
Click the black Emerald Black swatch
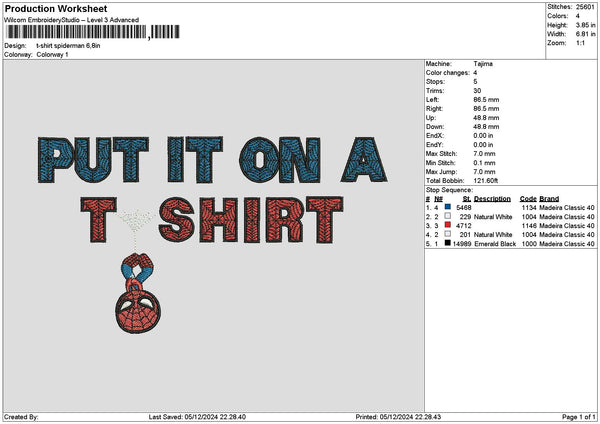pyautogui.click(x=447, y=243)
